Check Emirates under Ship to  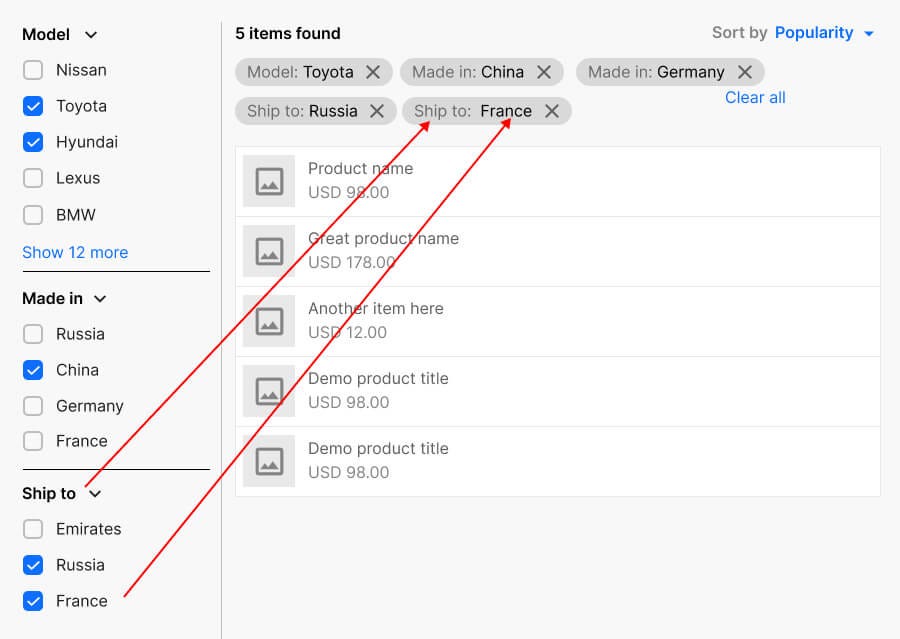[33, 529]
